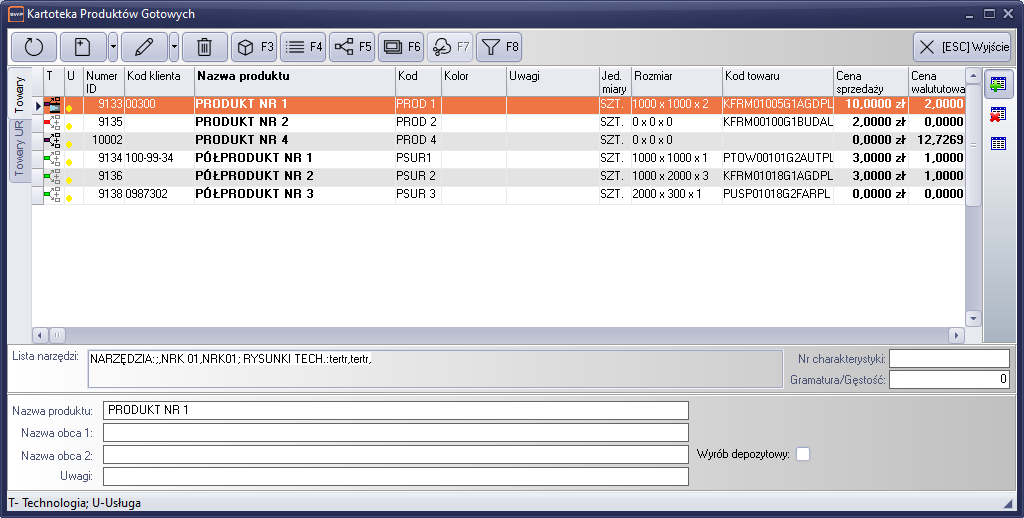Click the refresh circular arrow button

click(33, 46)
